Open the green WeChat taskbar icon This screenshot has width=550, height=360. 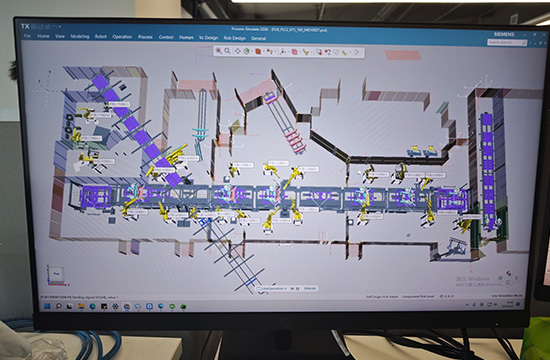[x=172, y=306]
